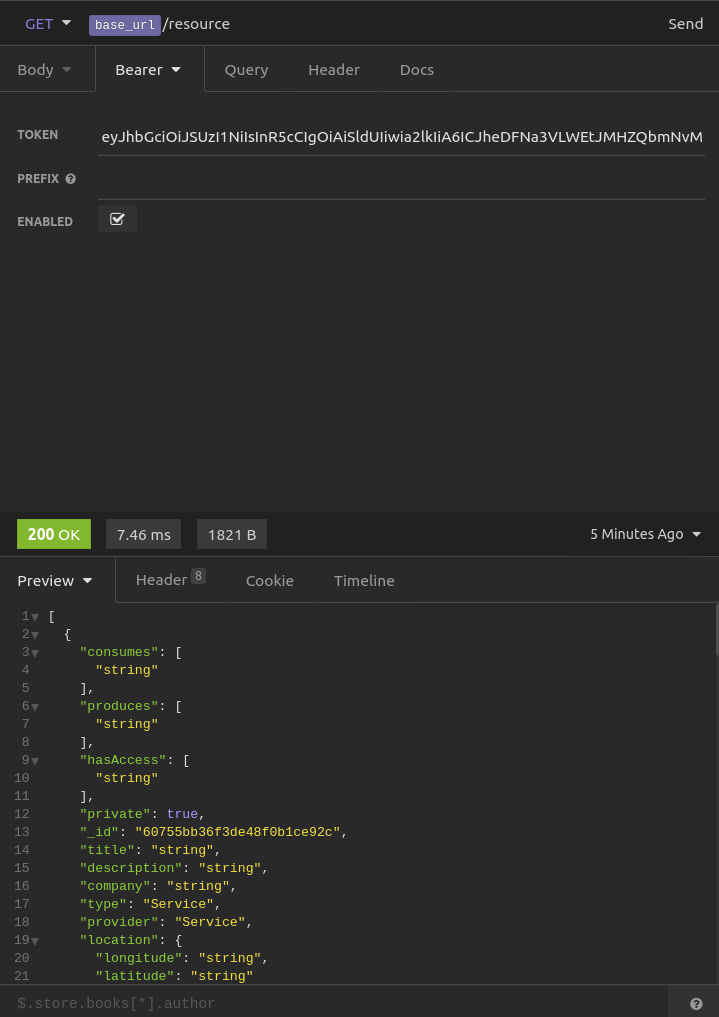Click the 7.46 ms response time tag

[143, 534]
